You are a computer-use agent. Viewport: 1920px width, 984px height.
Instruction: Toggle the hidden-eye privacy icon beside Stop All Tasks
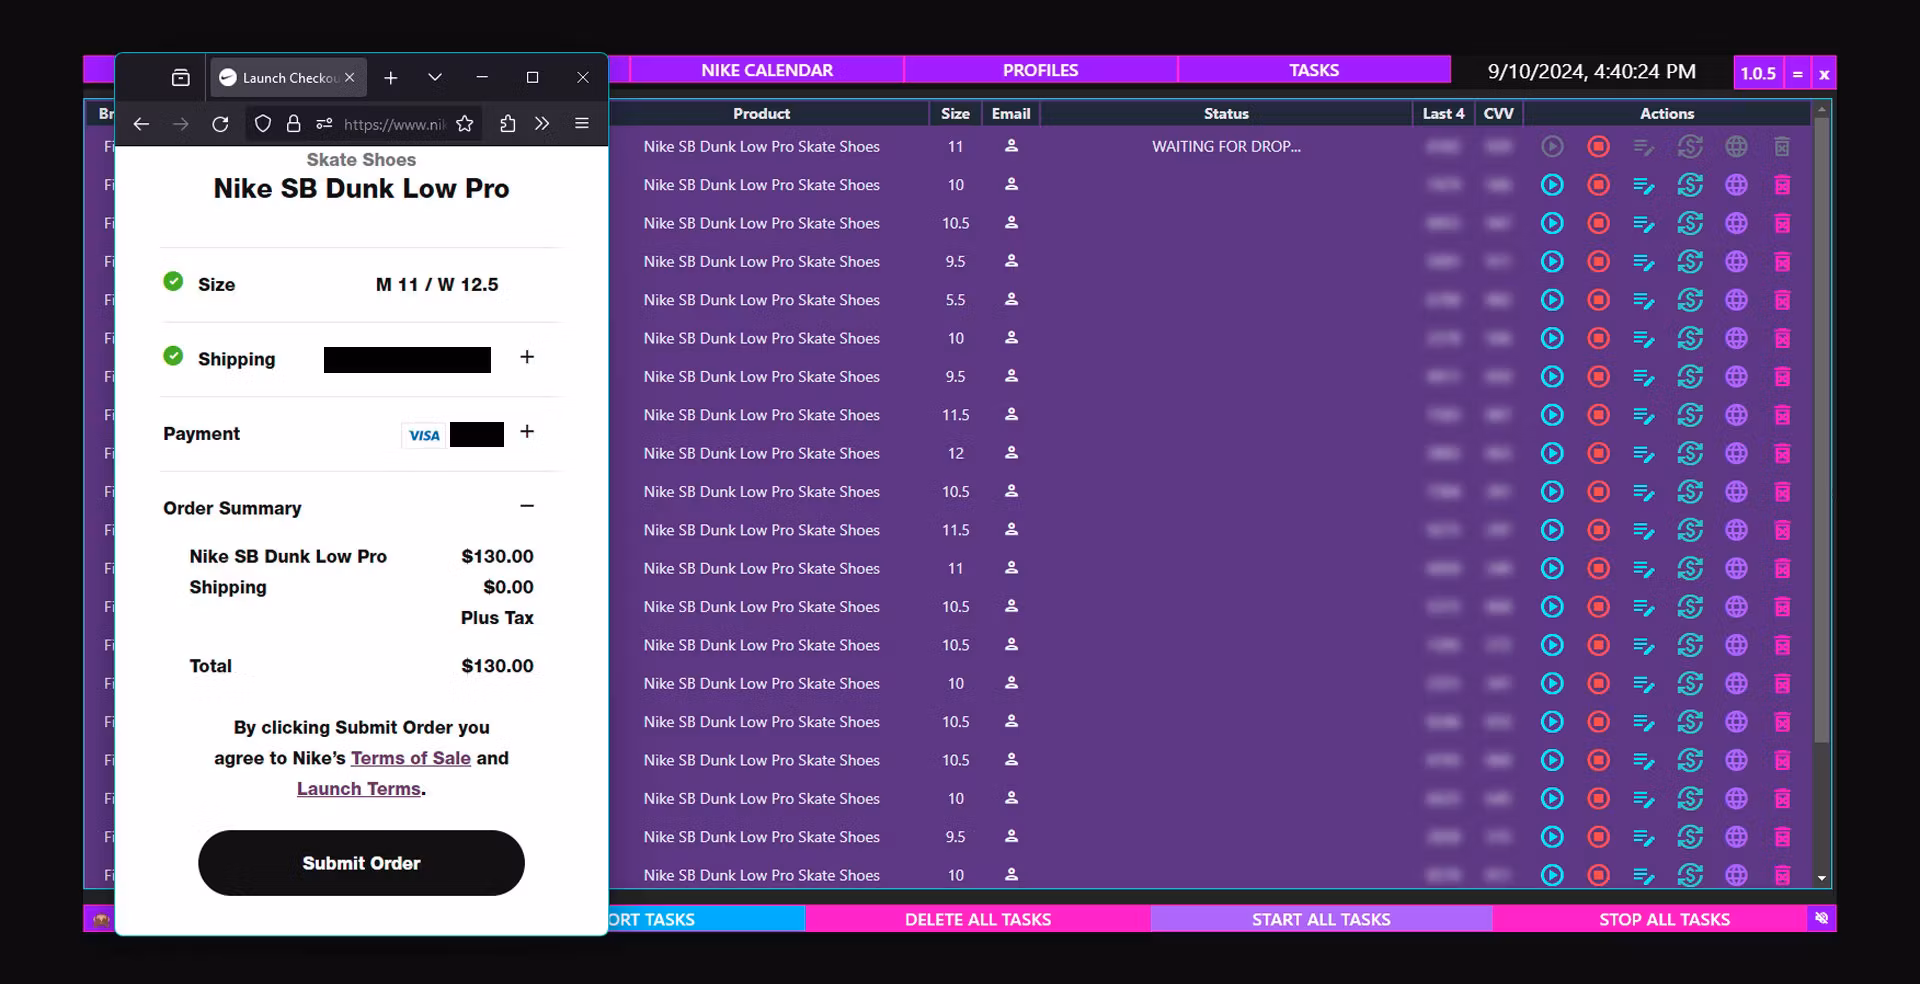pos(1821,918)
